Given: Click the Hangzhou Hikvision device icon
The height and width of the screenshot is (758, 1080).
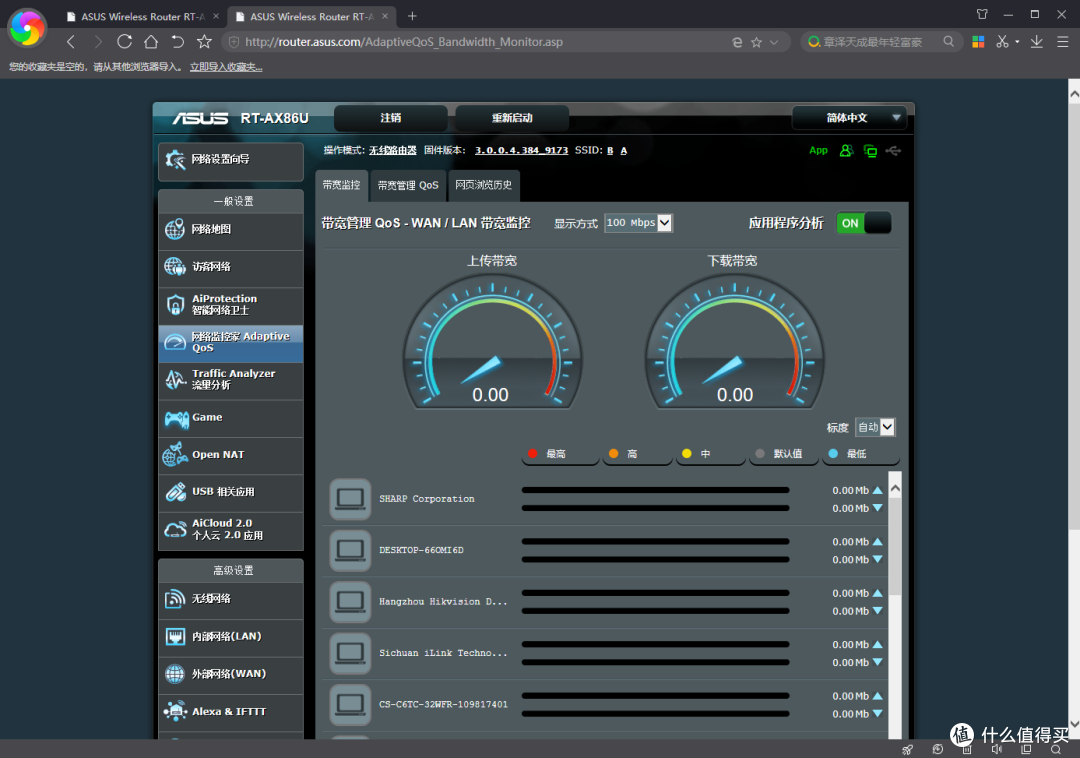Looking at the screenshot, I should pyautogui.click(x=350, y=602).
